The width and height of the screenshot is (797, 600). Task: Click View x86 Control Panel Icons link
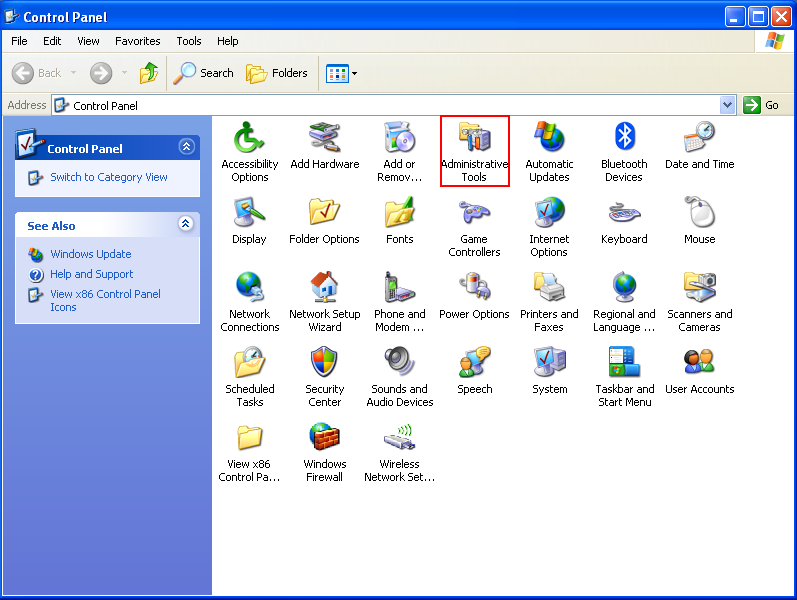point(105,301)
